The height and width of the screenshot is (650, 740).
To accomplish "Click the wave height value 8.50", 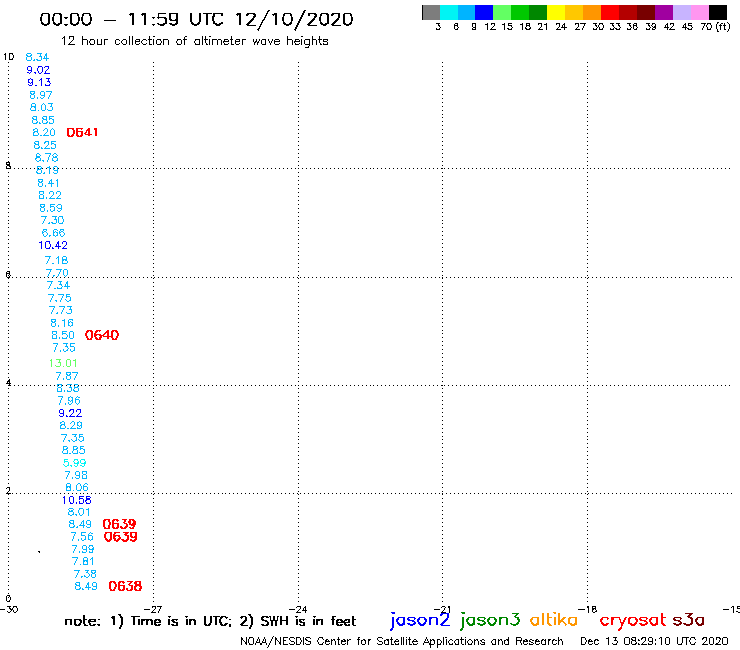I will 63,335.
